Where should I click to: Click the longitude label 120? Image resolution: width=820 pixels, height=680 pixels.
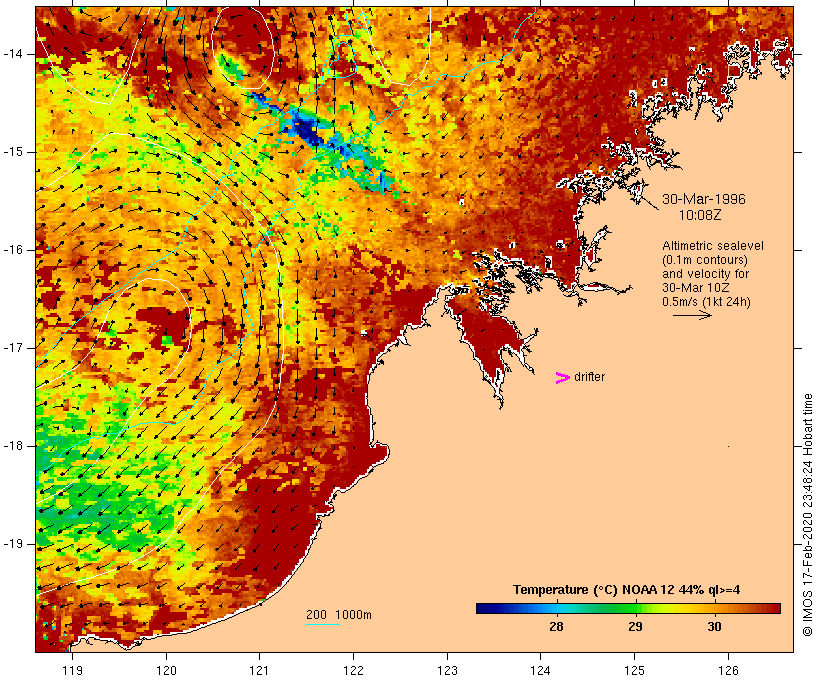166,671
